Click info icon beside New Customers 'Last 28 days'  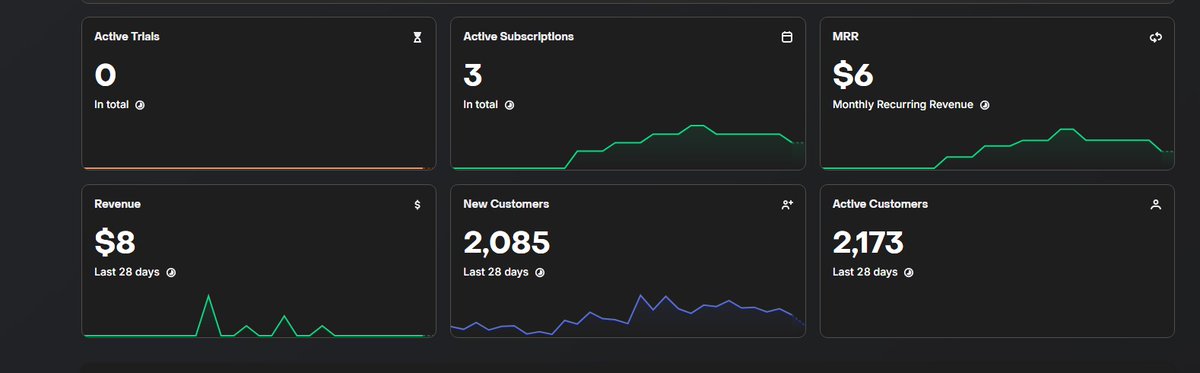[540, 272]
